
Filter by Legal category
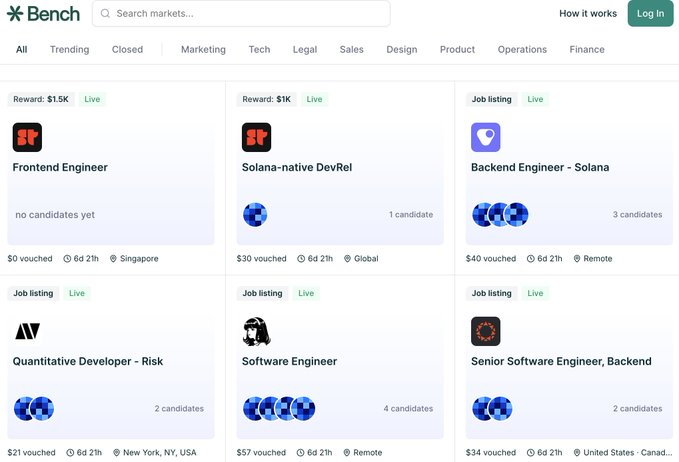click(305, 49)
